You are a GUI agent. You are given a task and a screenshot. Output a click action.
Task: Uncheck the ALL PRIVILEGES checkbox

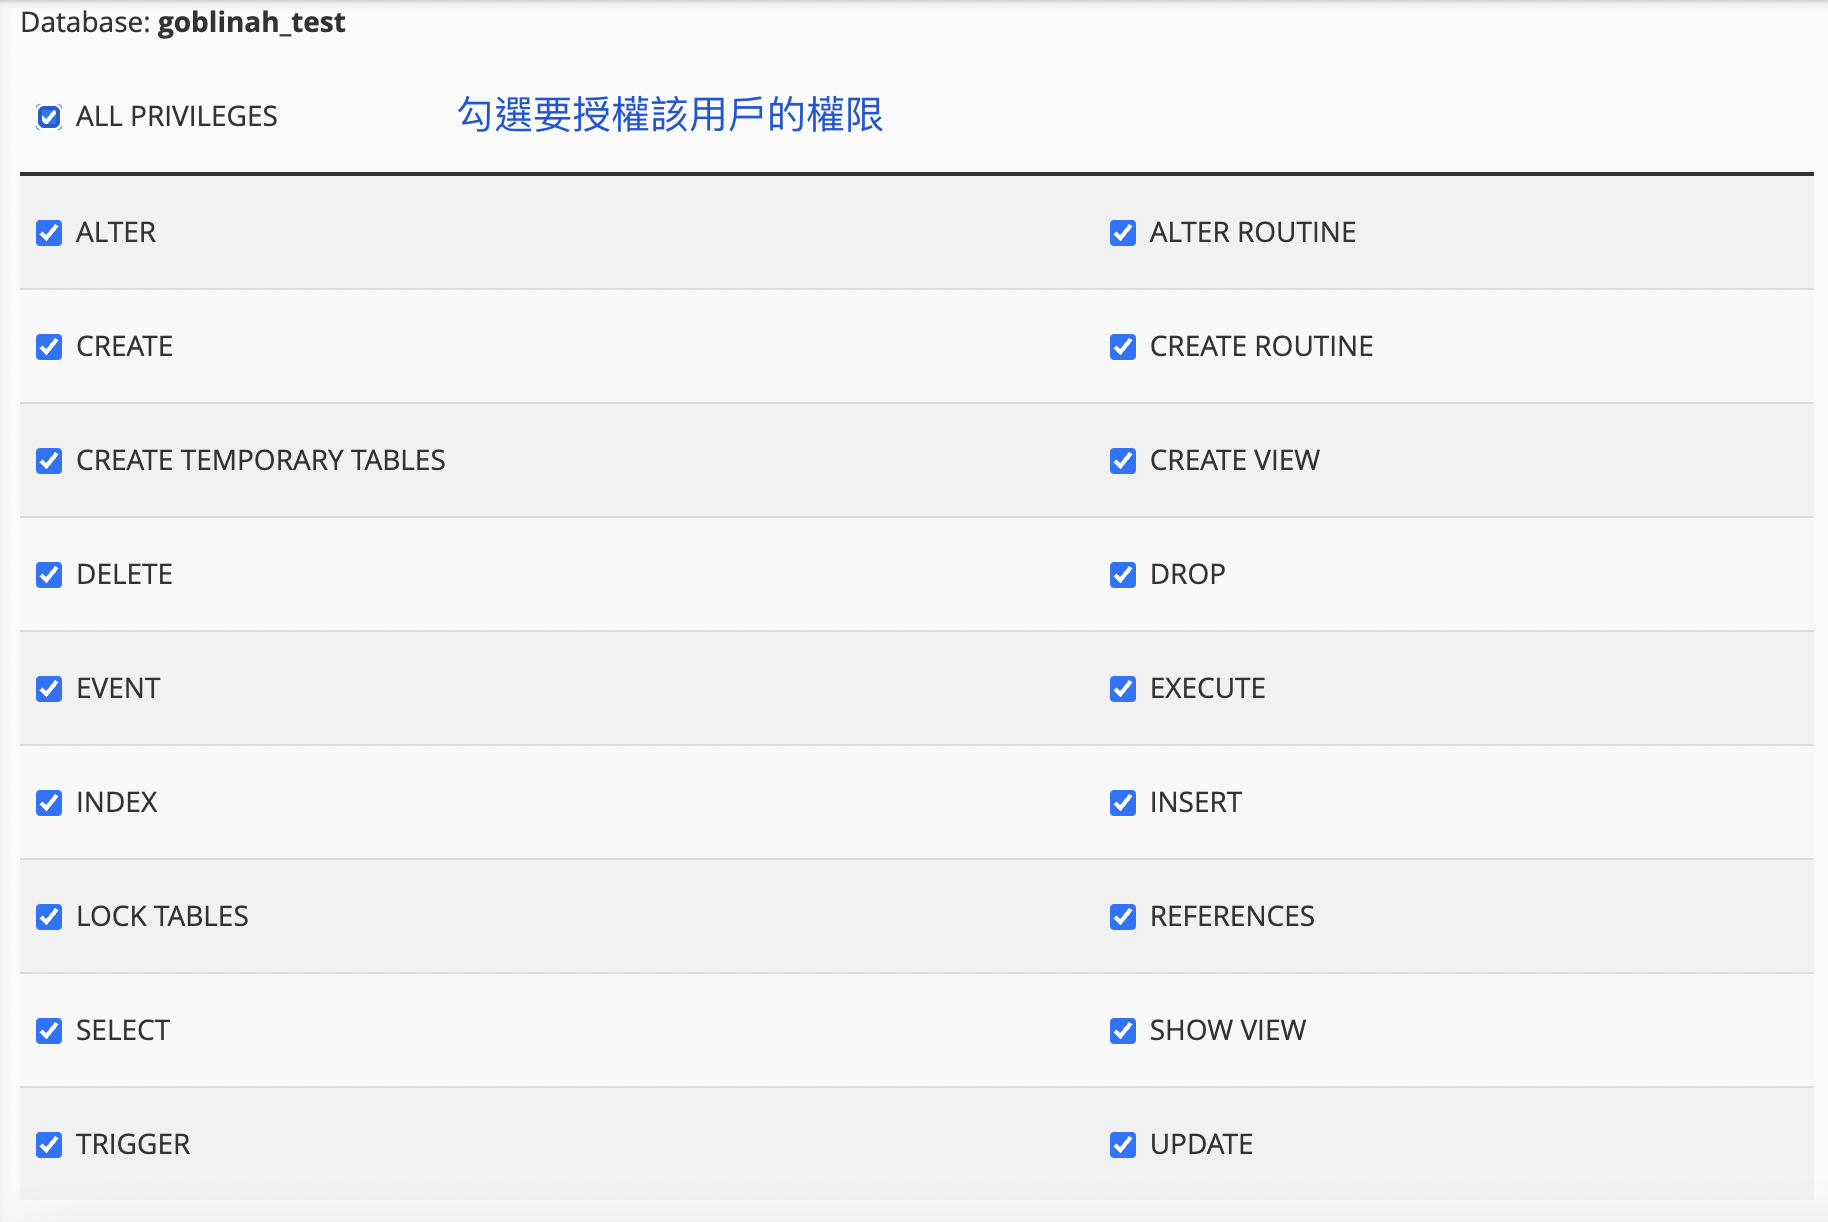pos(48,117)
